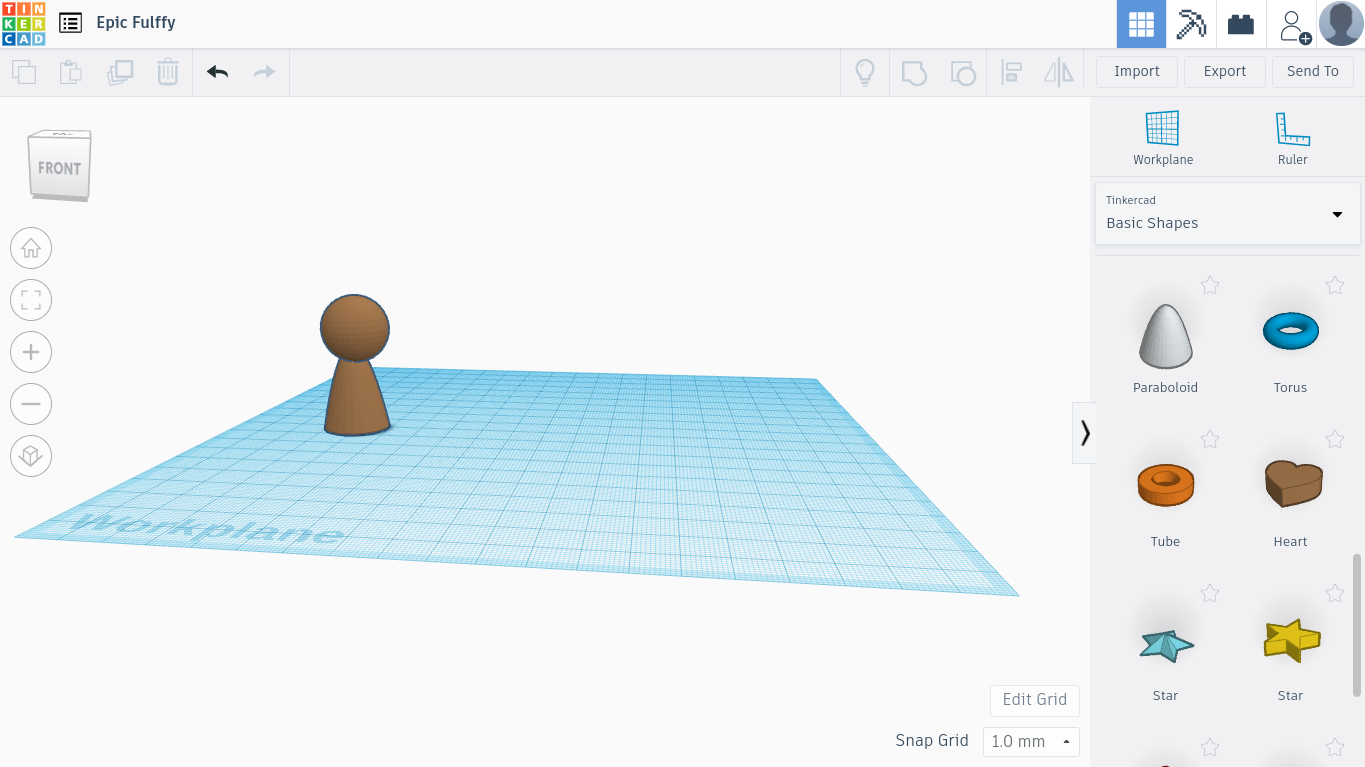Favorite the Paraboloid shape star

[x=1210, y=285]
